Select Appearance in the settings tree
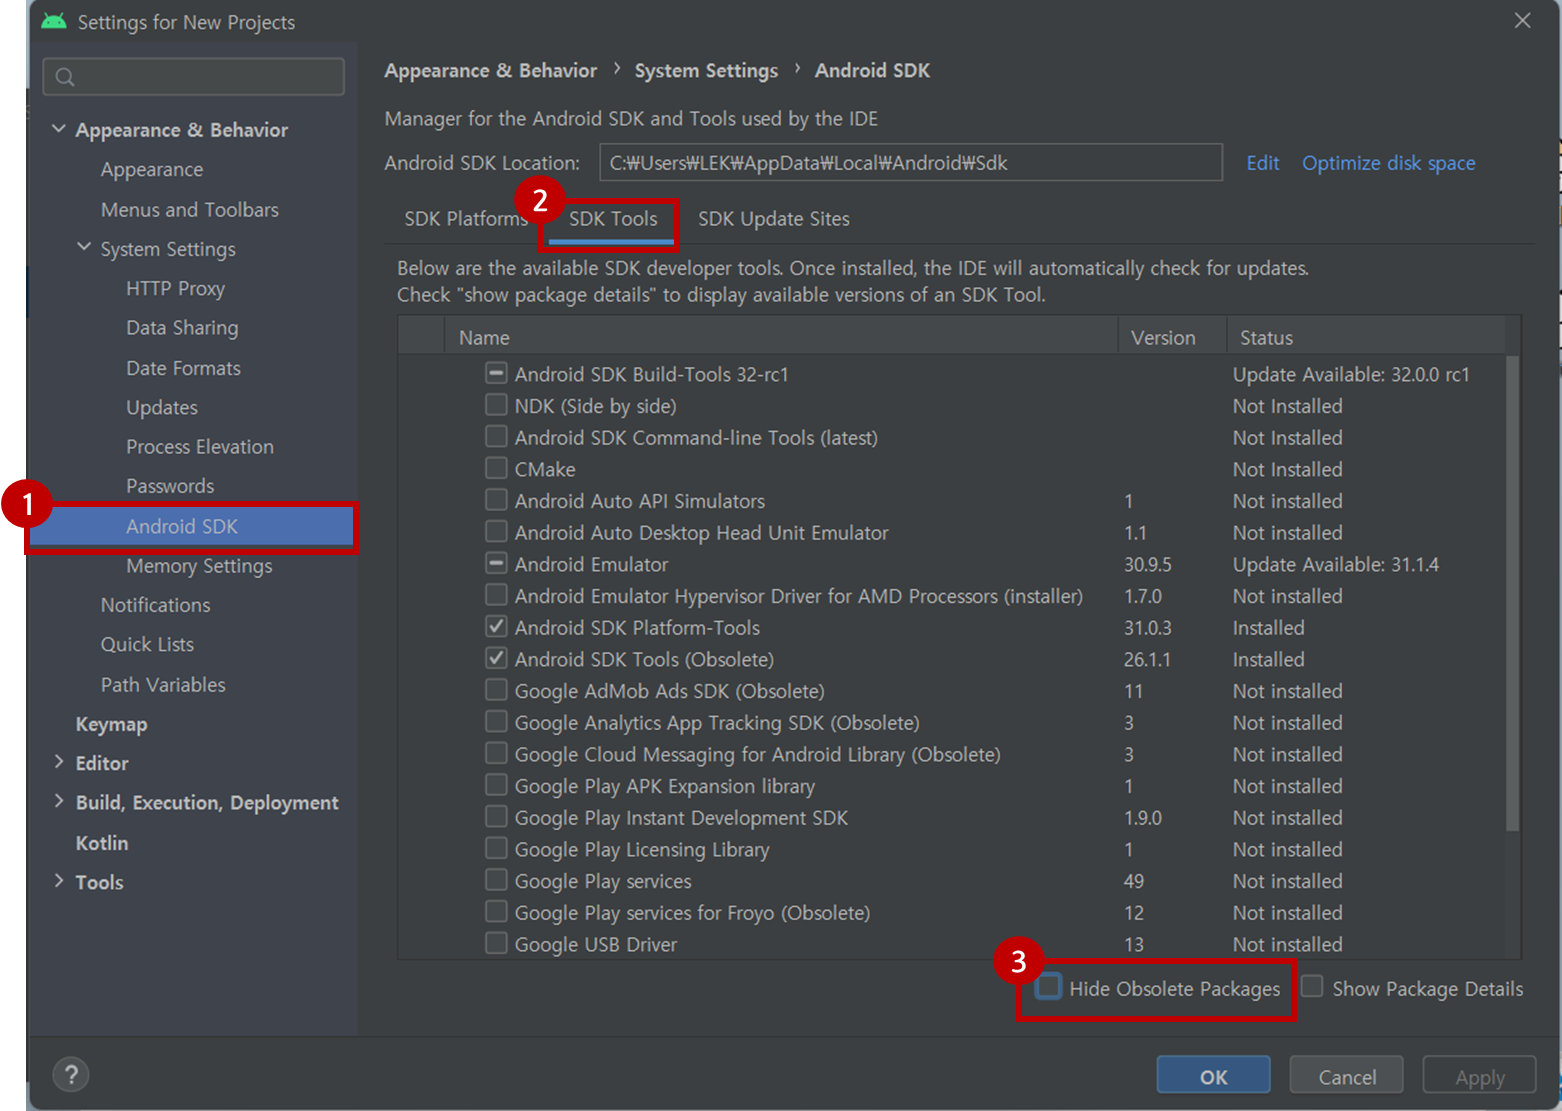Image resolution: width=1562 pixels, height=1111 pixels. 152,169
